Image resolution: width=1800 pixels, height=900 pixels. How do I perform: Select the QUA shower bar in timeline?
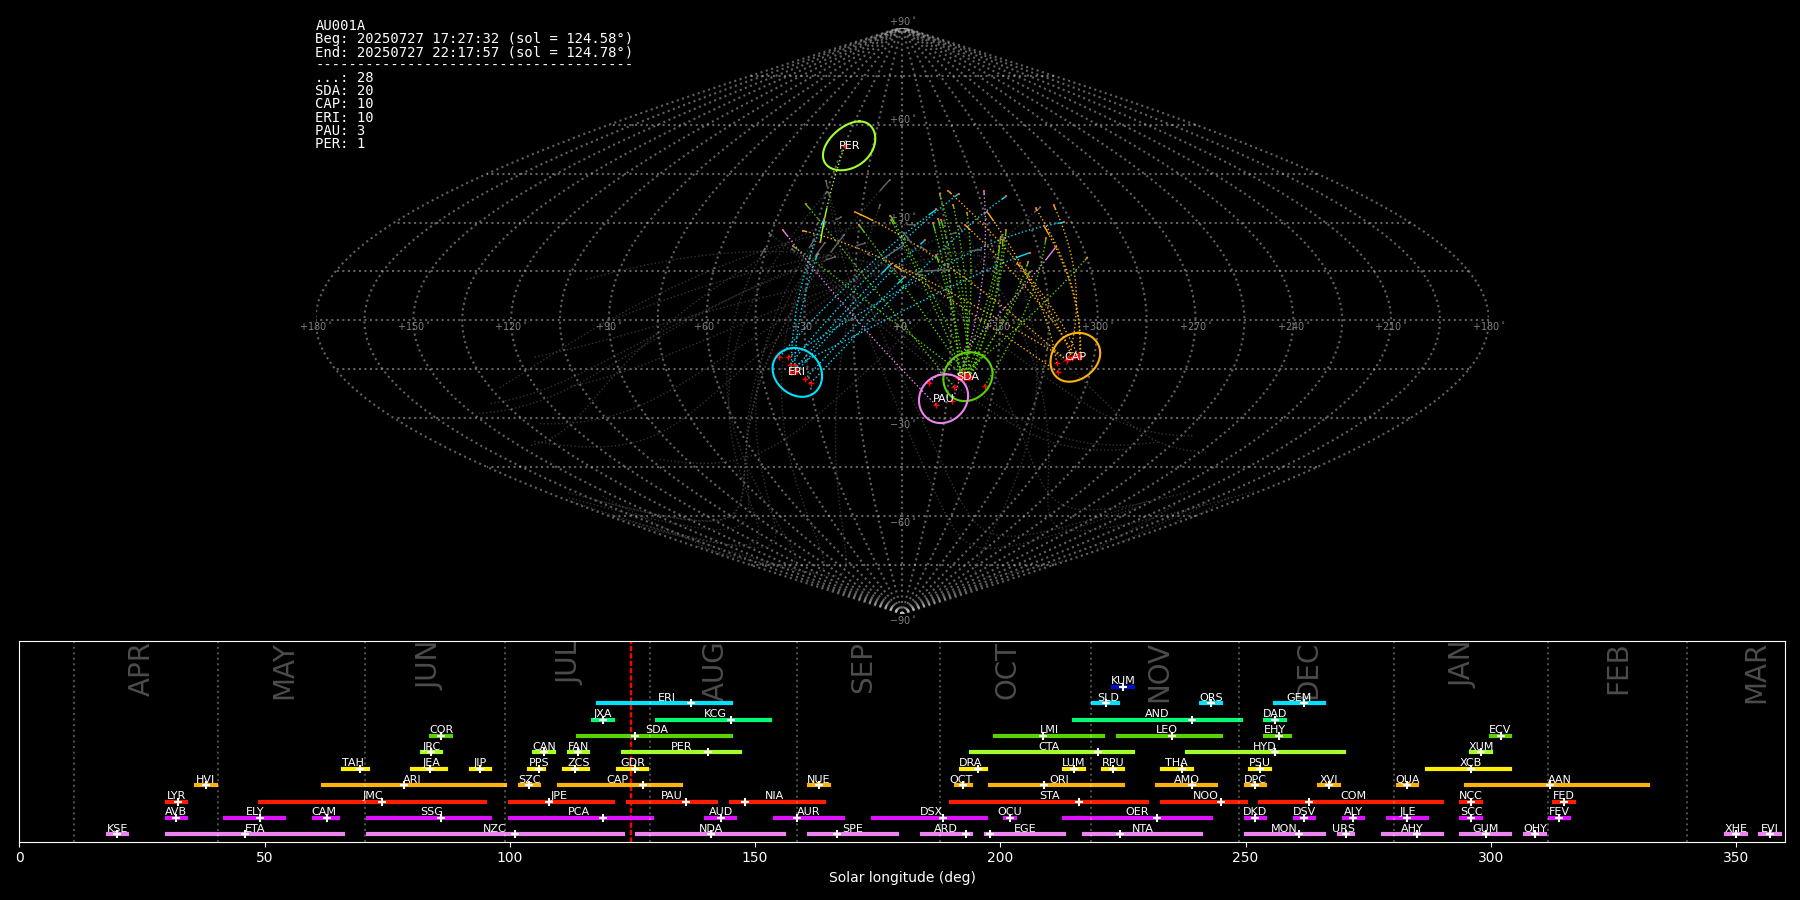coord(1407,785)
